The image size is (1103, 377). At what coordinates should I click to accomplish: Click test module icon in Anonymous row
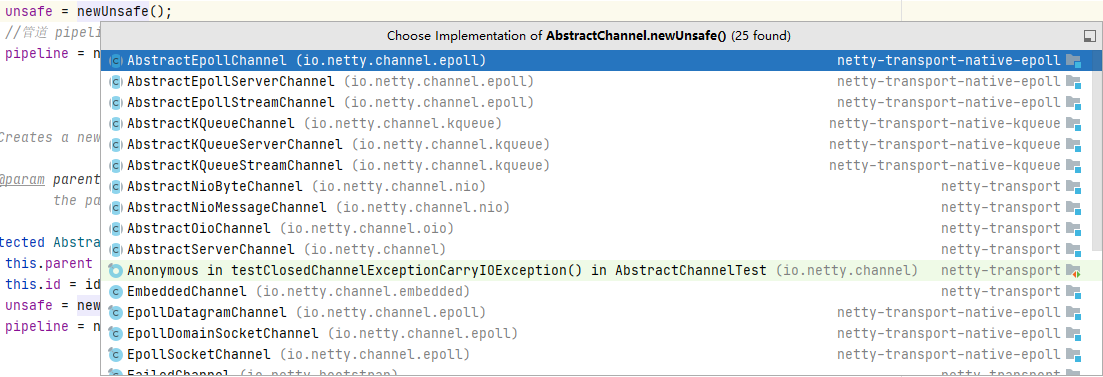(x=1073, y=271)
